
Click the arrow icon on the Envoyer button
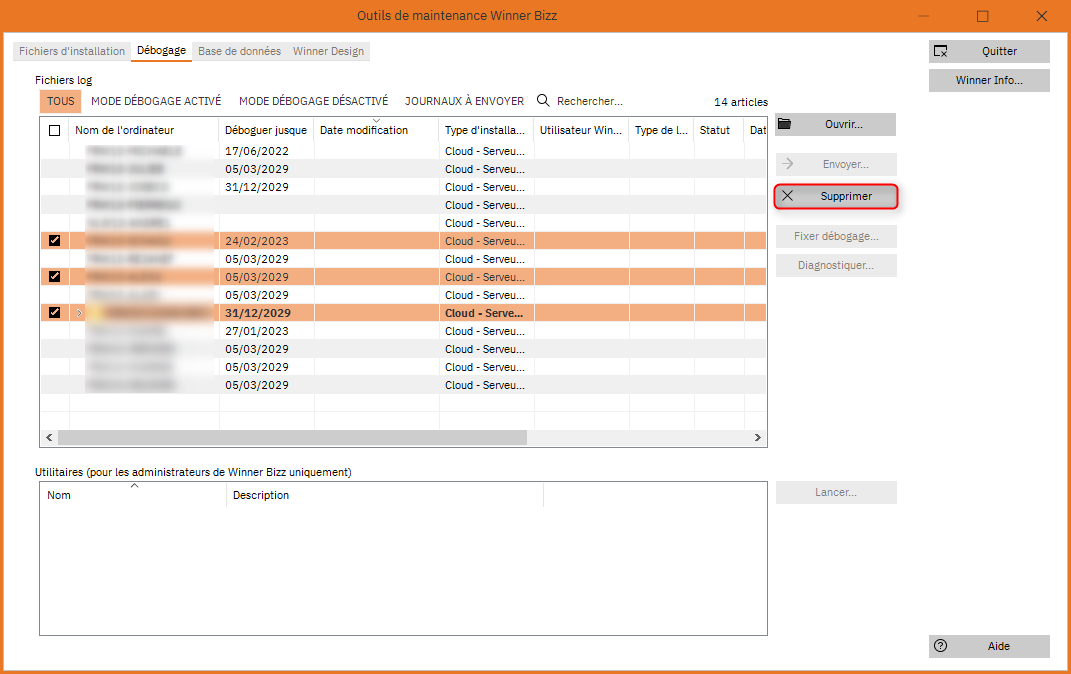(788, 164)
